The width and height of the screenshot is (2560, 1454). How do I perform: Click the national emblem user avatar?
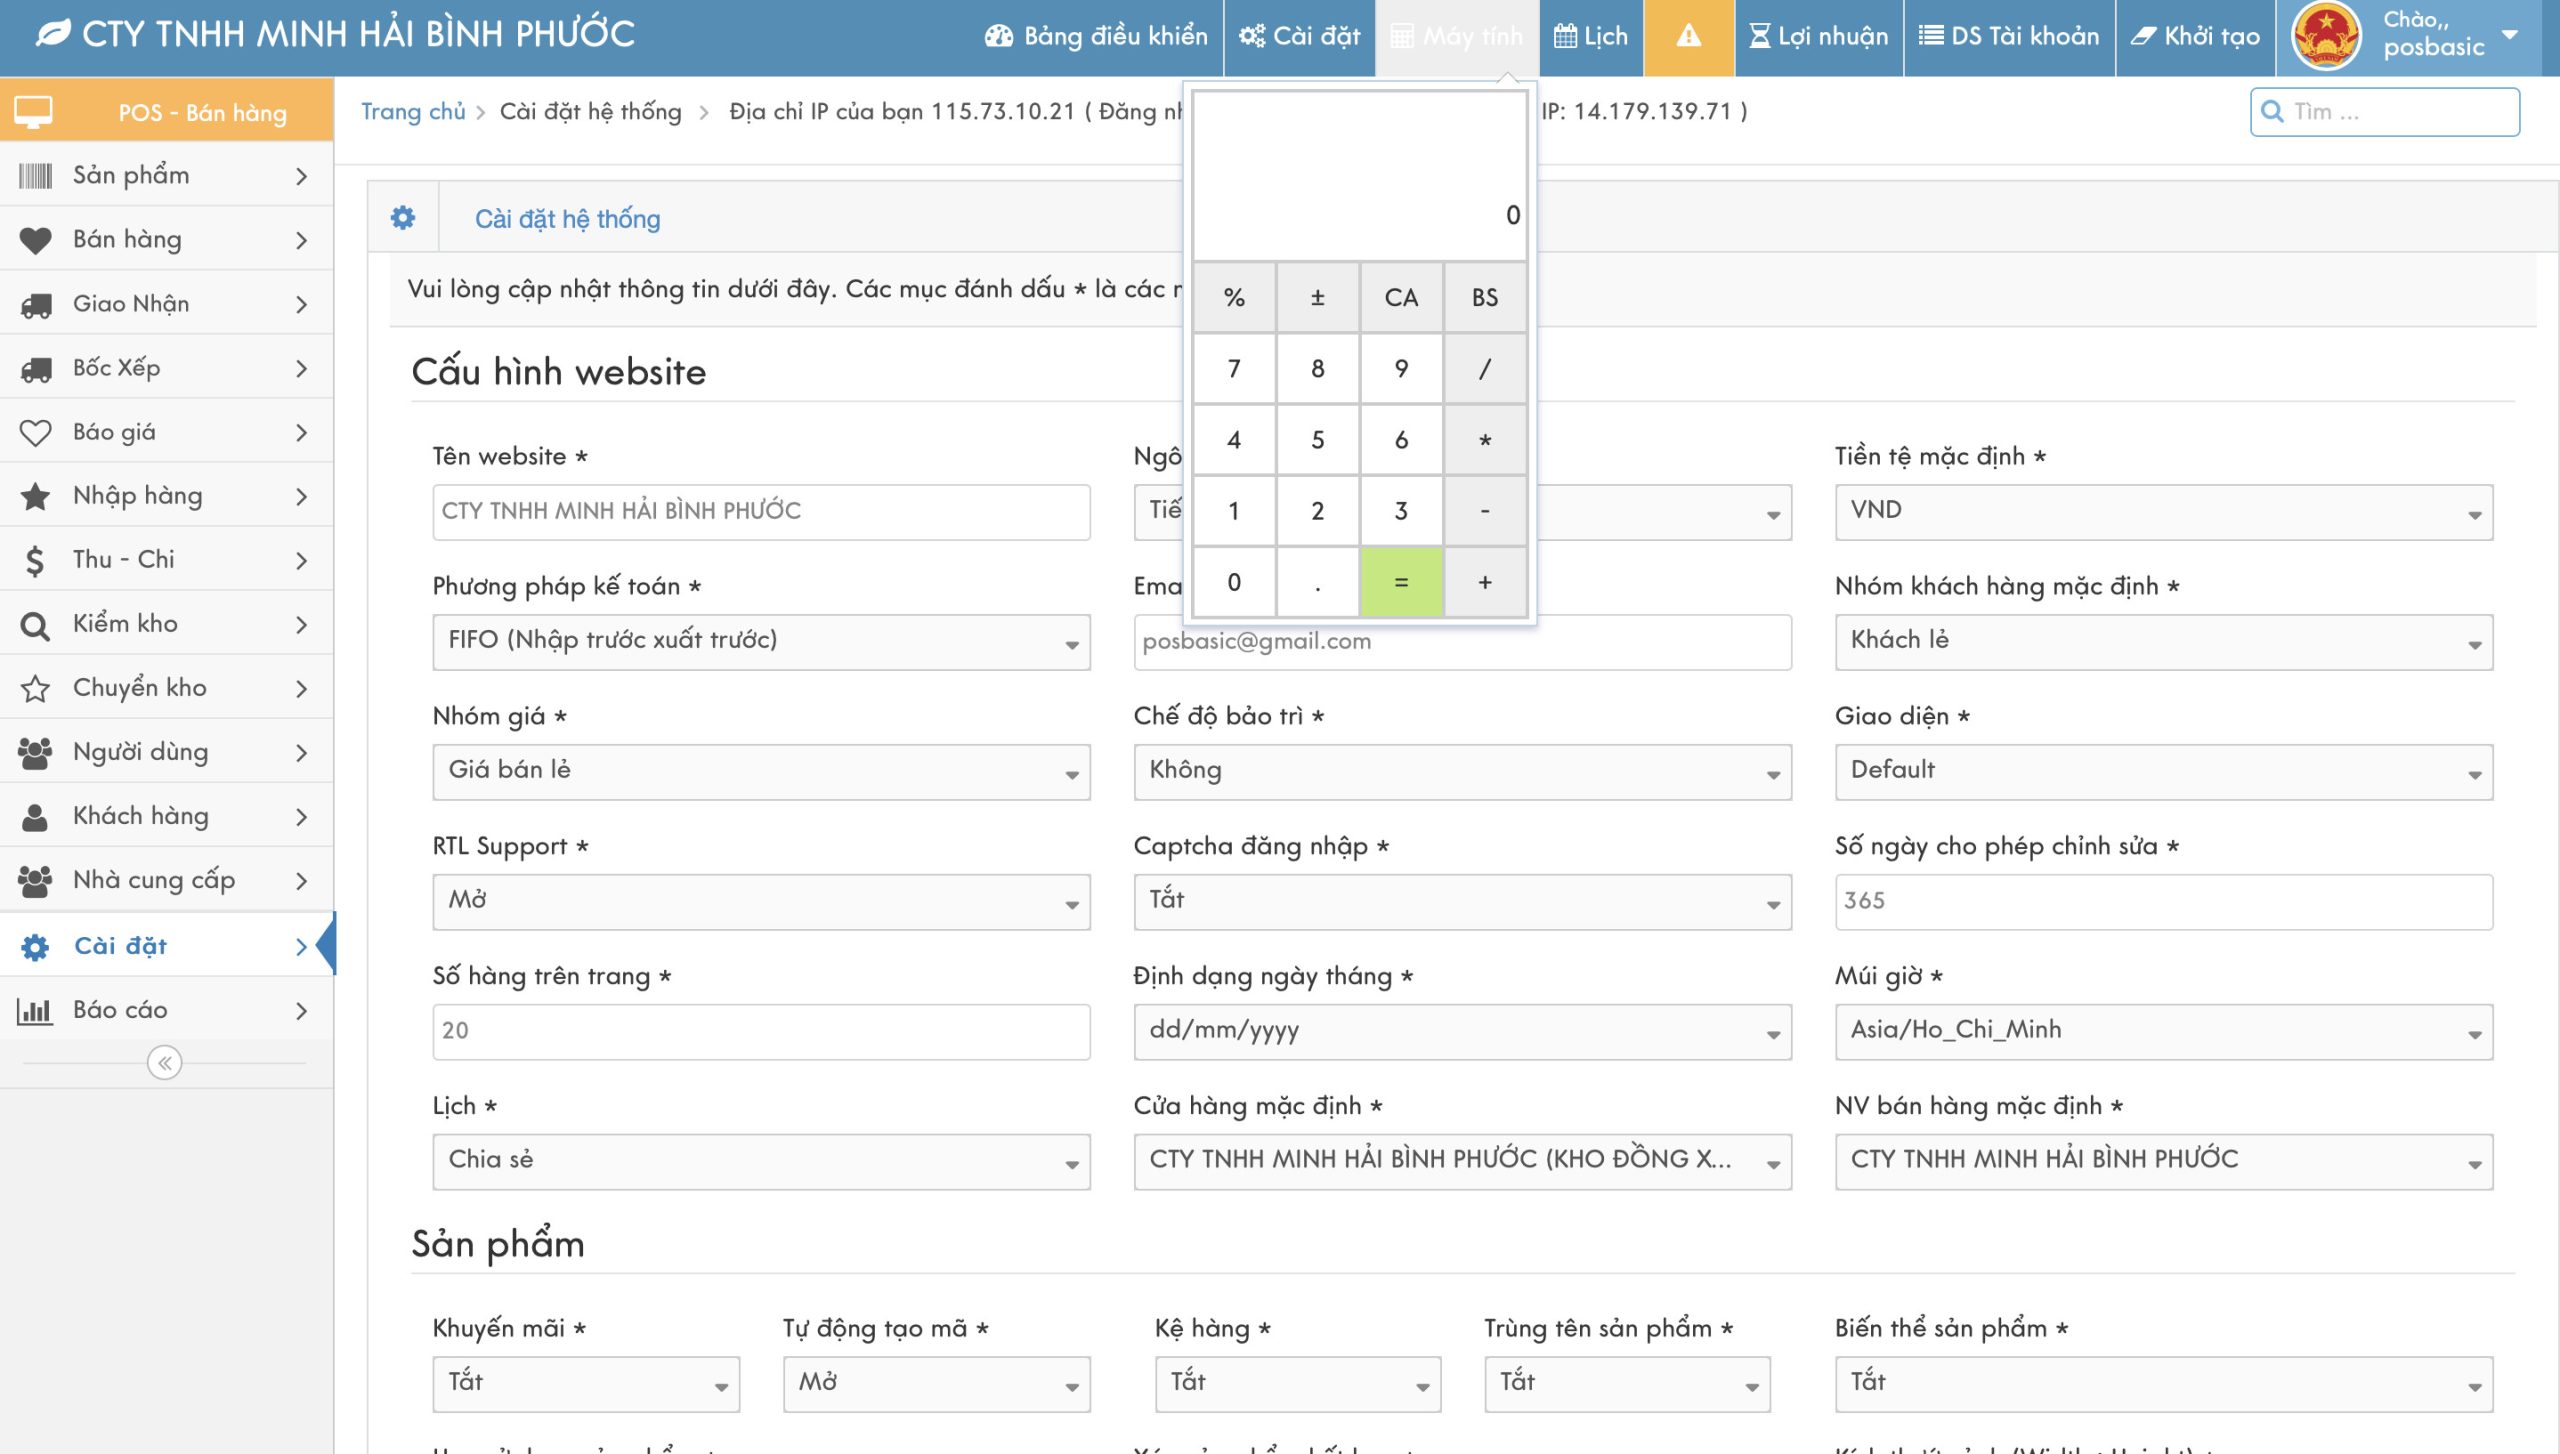tap(2326, 37)
